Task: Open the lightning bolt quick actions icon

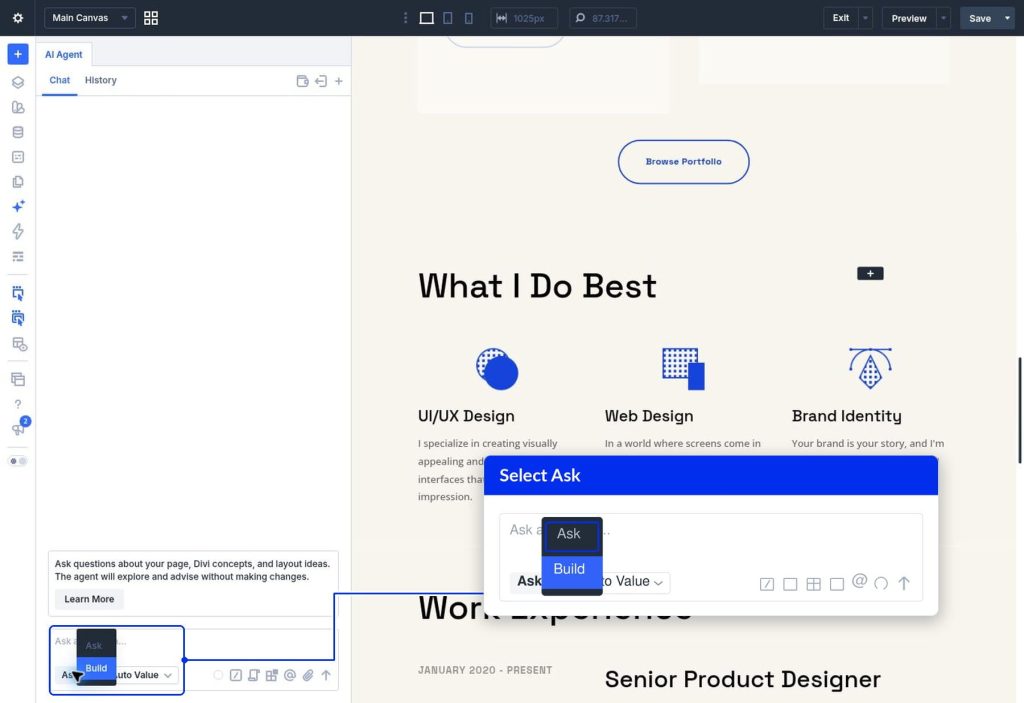Action: point(18,231)
